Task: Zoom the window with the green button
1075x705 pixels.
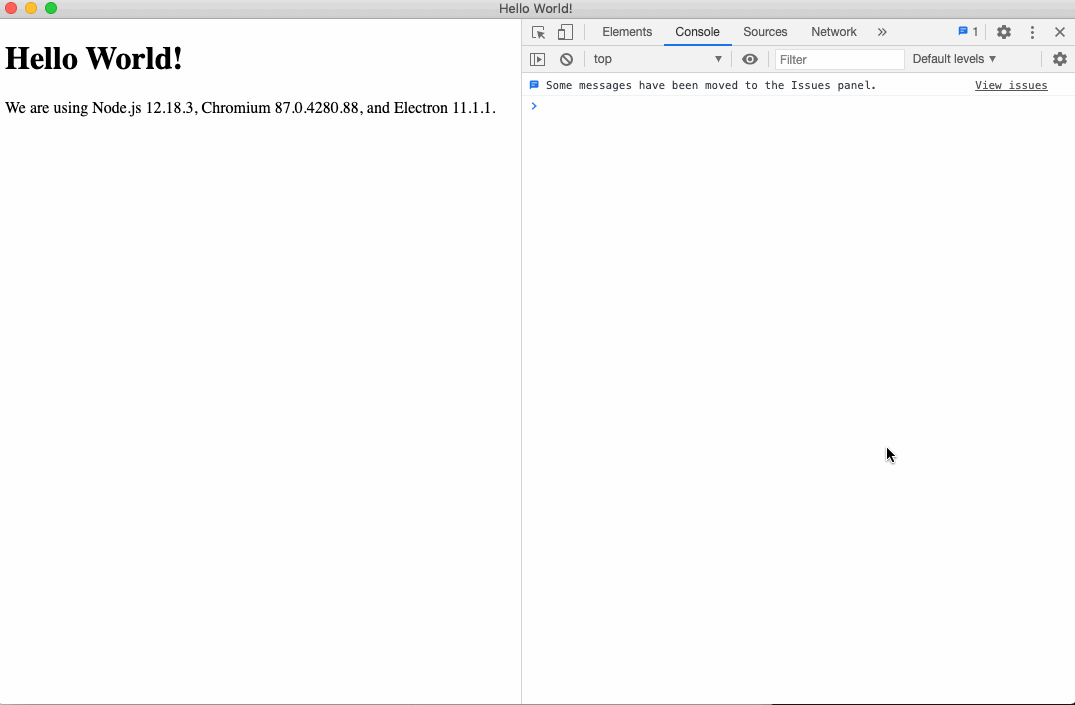Action: (x=51, y=8)
